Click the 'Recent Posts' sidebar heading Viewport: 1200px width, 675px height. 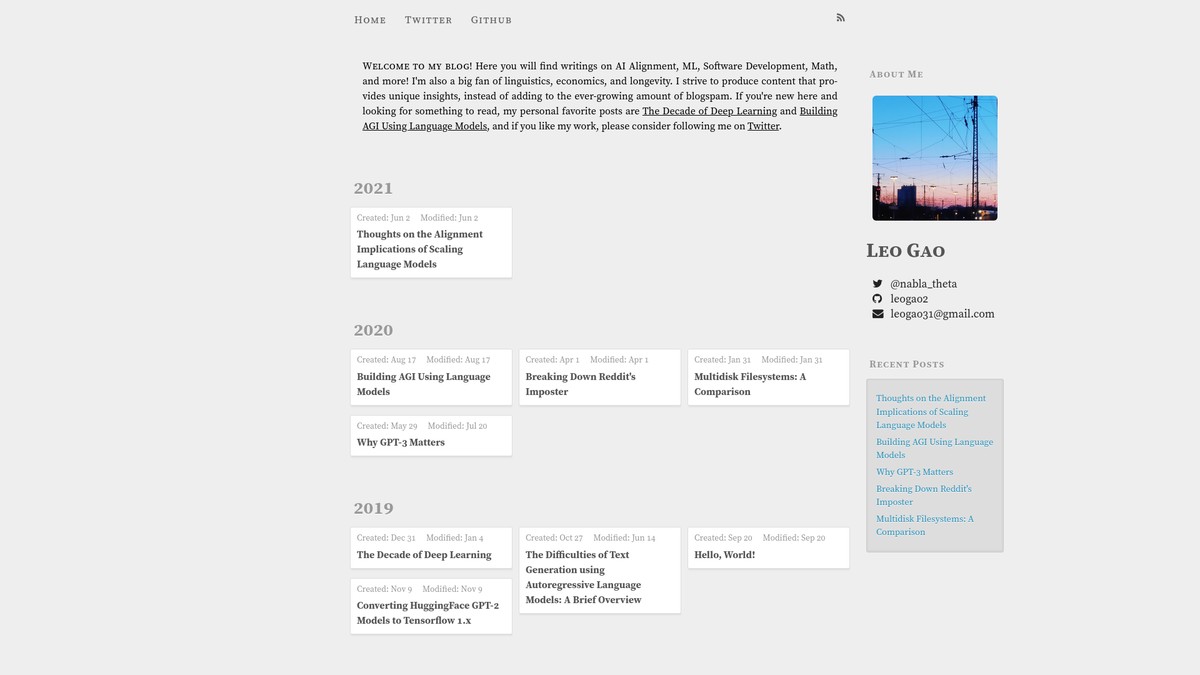(x=907, y=364)
